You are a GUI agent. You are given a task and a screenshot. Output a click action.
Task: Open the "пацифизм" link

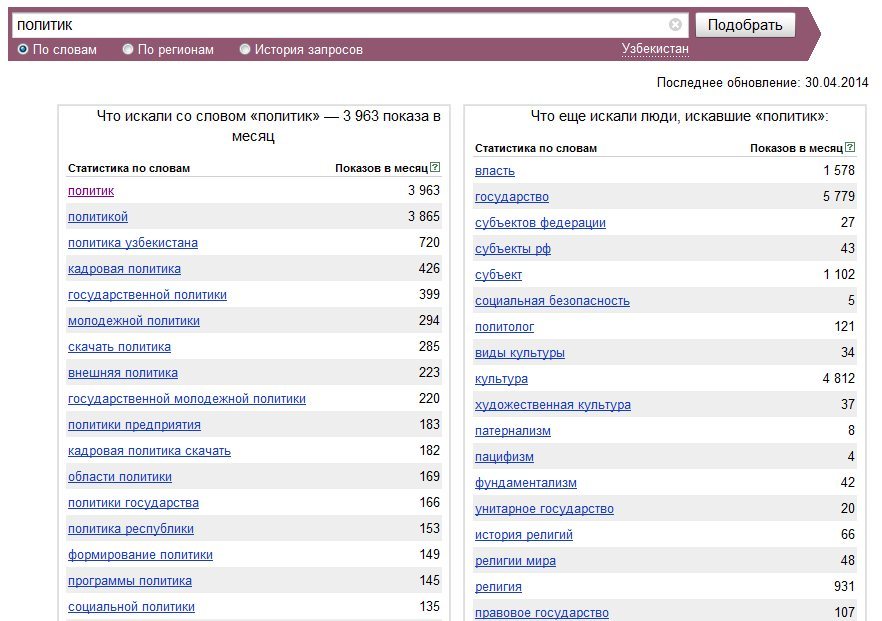click(504, 456)
